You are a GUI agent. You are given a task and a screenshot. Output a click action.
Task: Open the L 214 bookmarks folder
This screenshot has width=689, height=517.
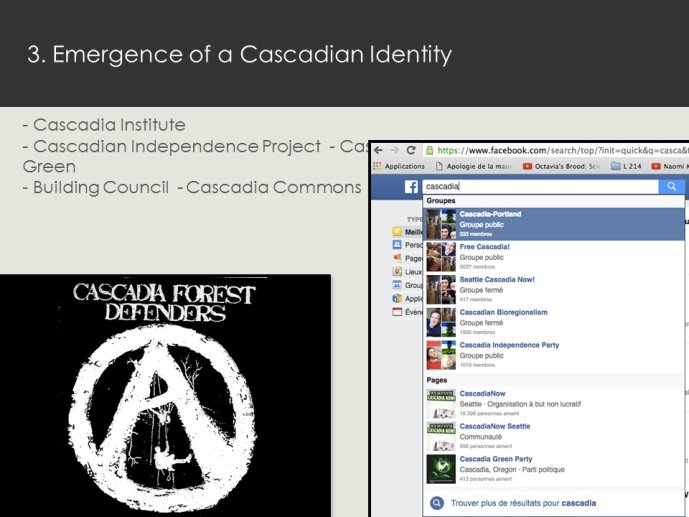pyautogui.click(x=626, y=166)
